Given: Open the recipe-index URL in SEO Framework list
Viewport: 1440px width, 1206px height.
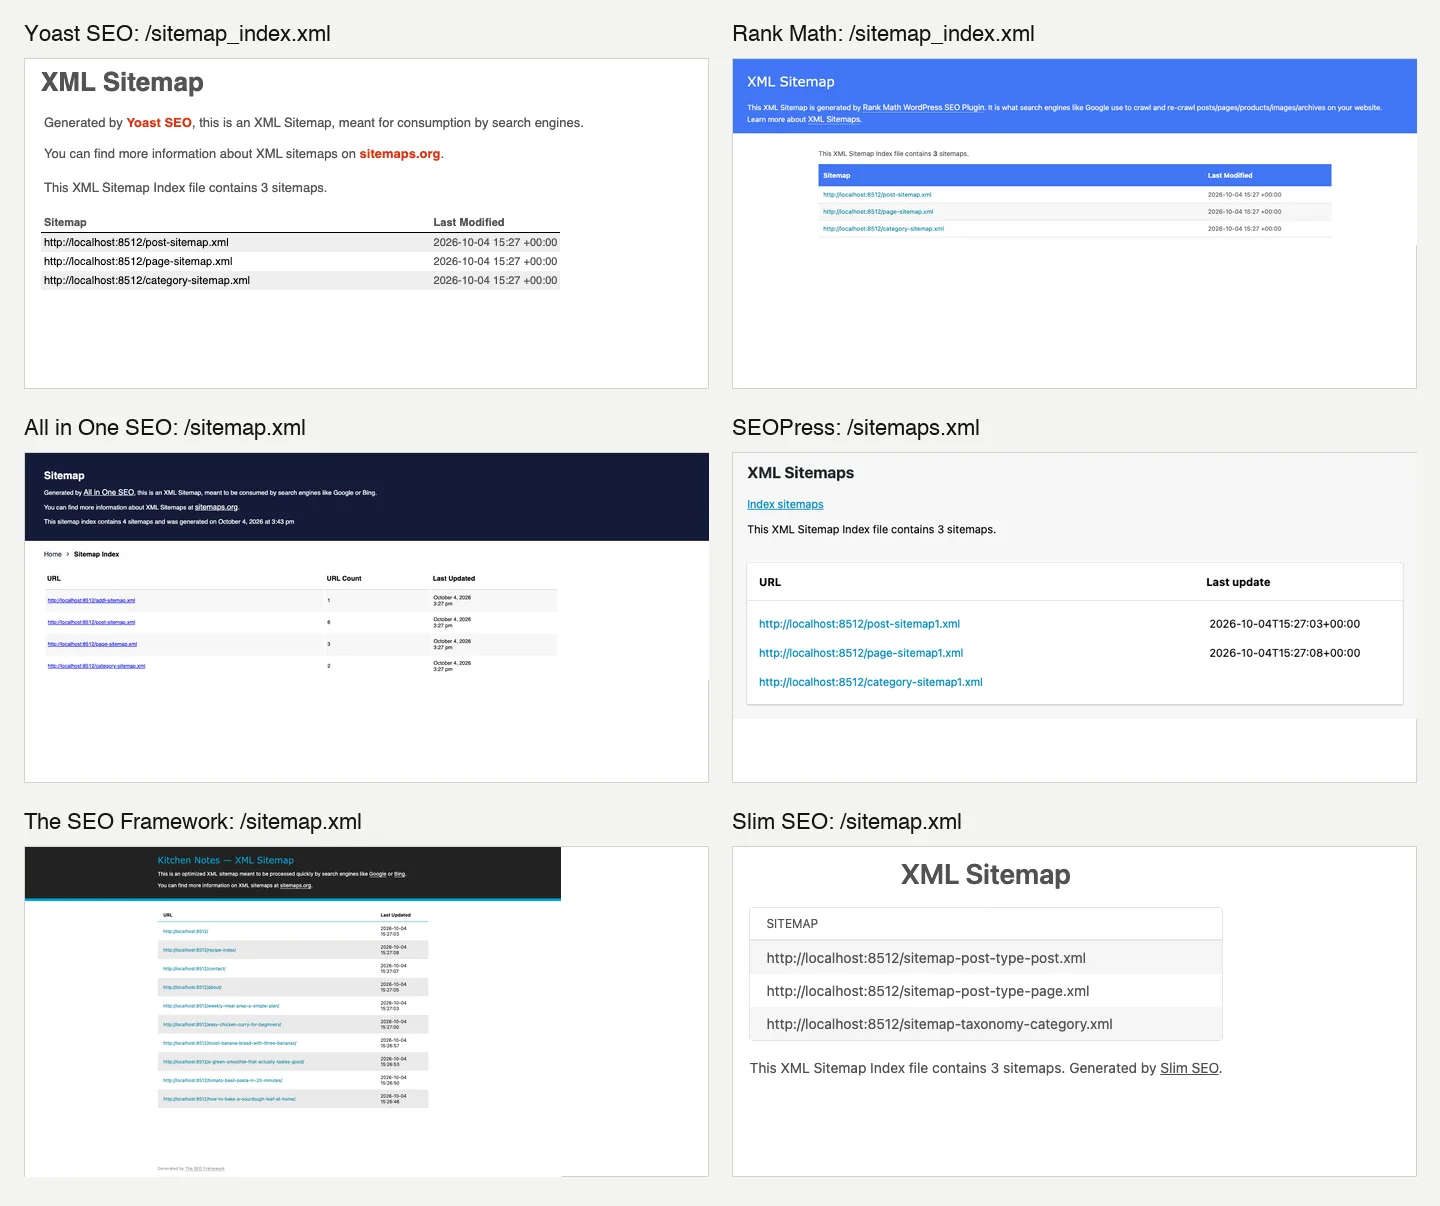Looking at the screenshot, I should point(200,950).
